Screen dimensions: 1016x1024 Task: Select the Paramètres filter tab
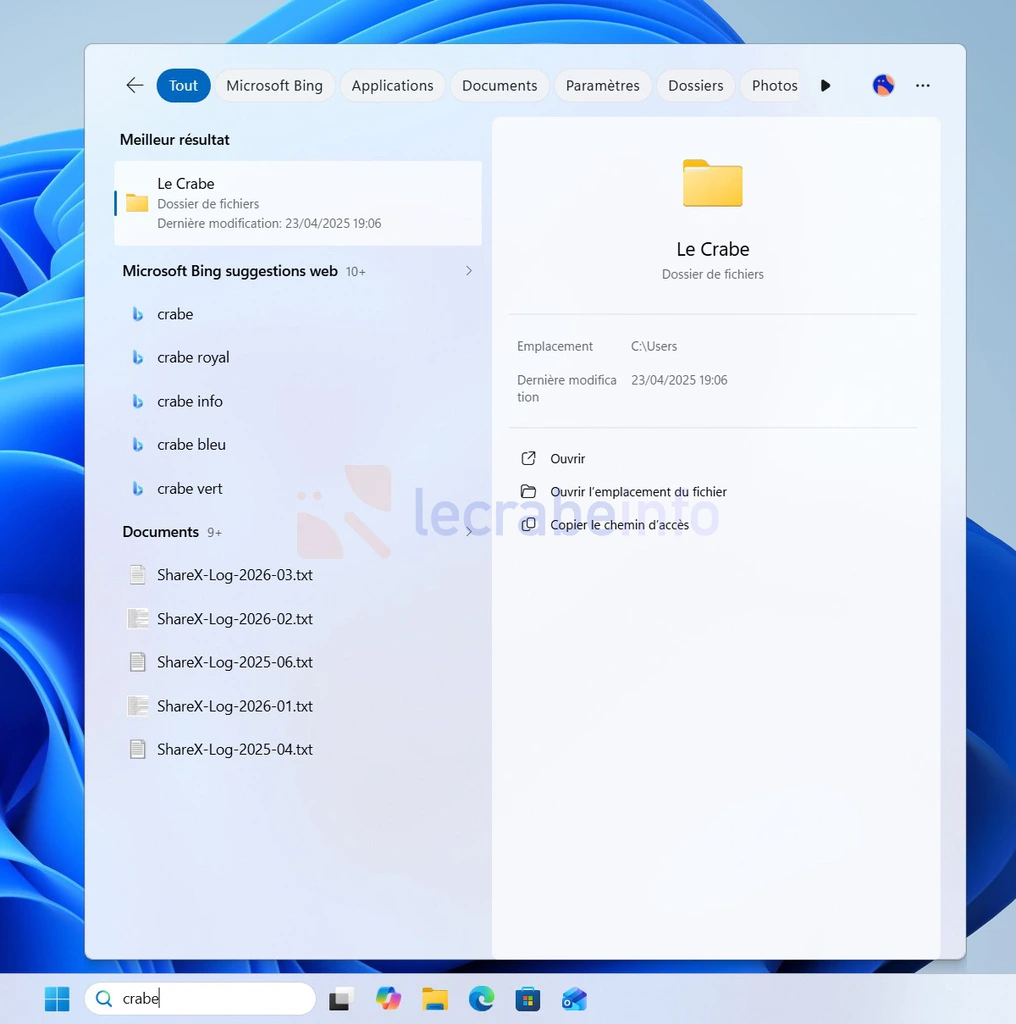(x=602, y=86)
